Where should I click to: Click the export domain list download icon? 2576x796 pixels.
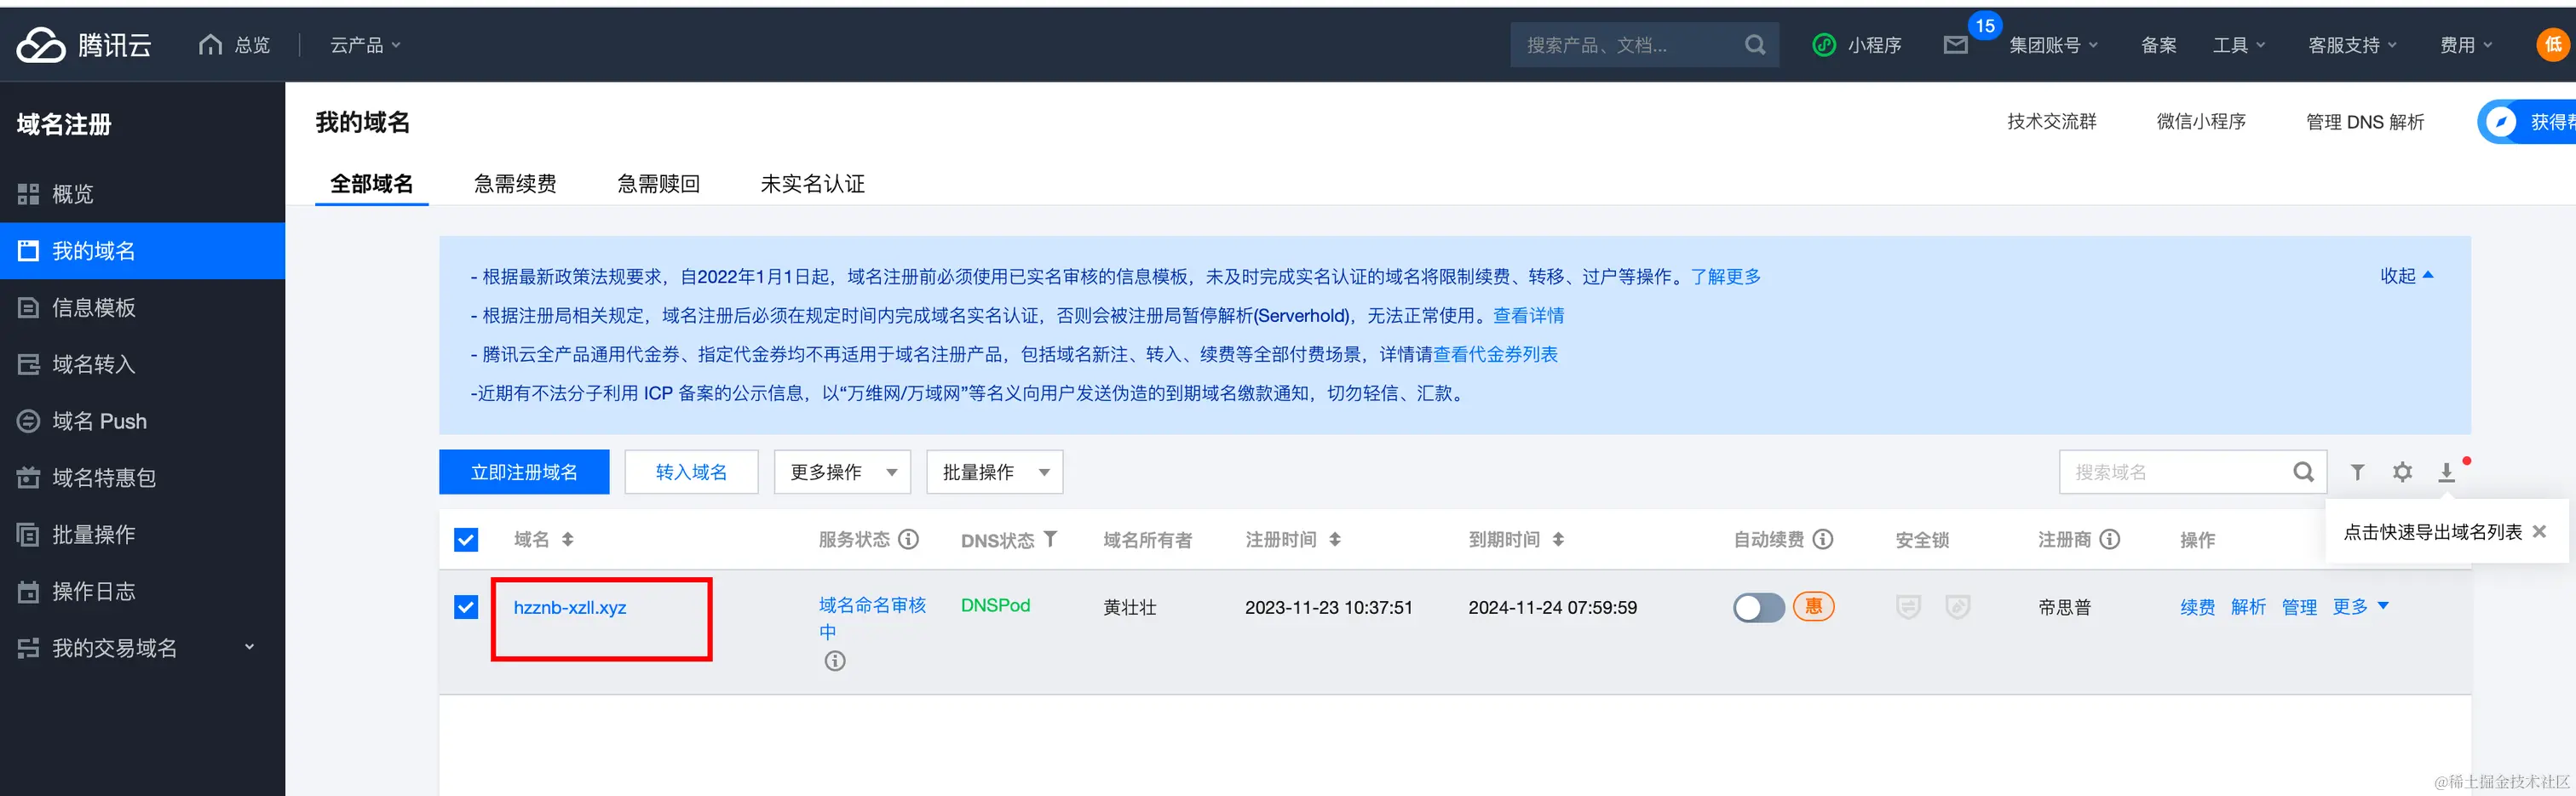pos(2446,472)
